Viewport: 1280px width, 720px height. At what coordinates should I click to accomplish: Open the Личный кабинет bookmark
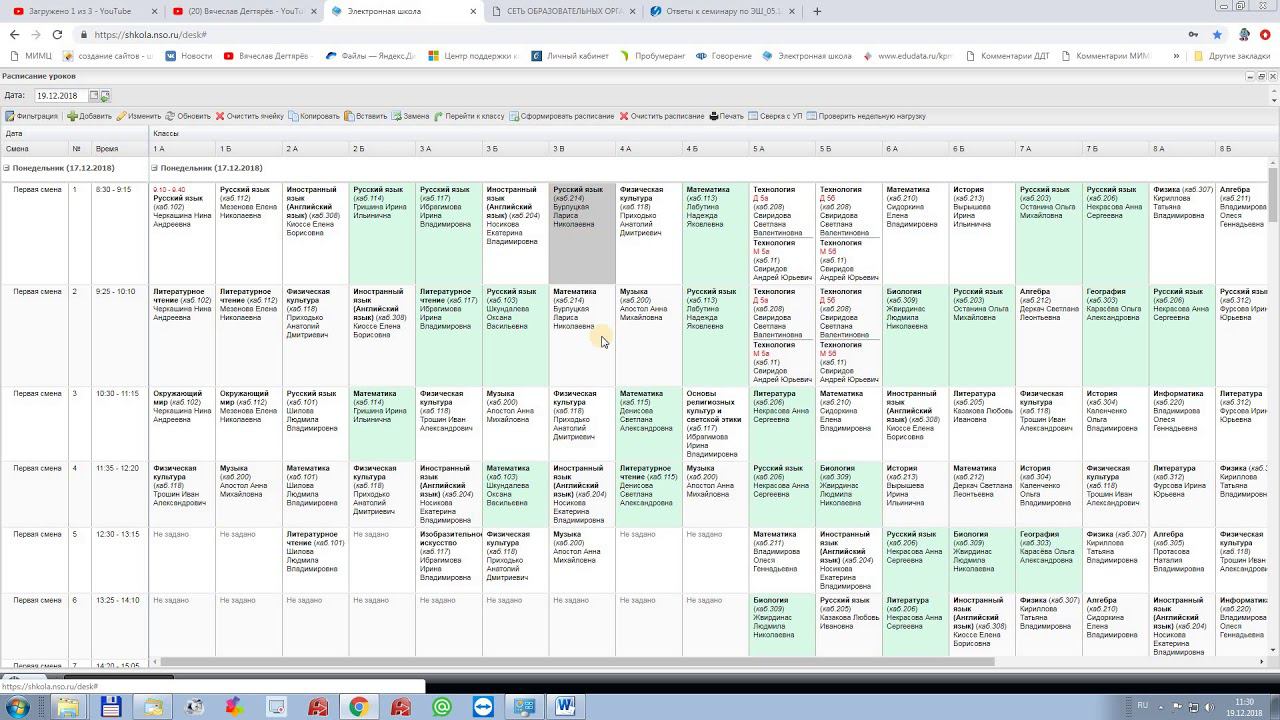(570, 56)
